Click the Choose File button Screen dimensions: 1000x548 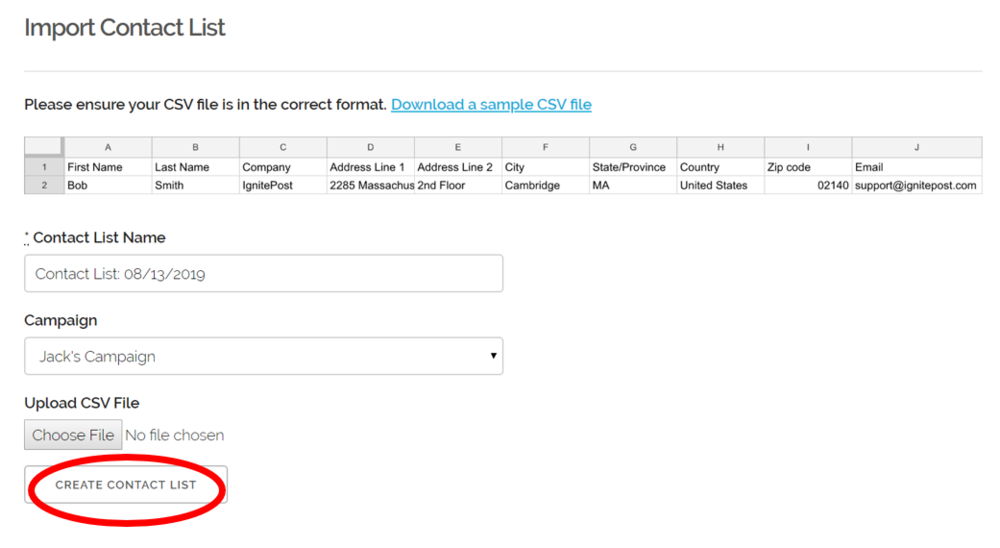tap(73, 435)
